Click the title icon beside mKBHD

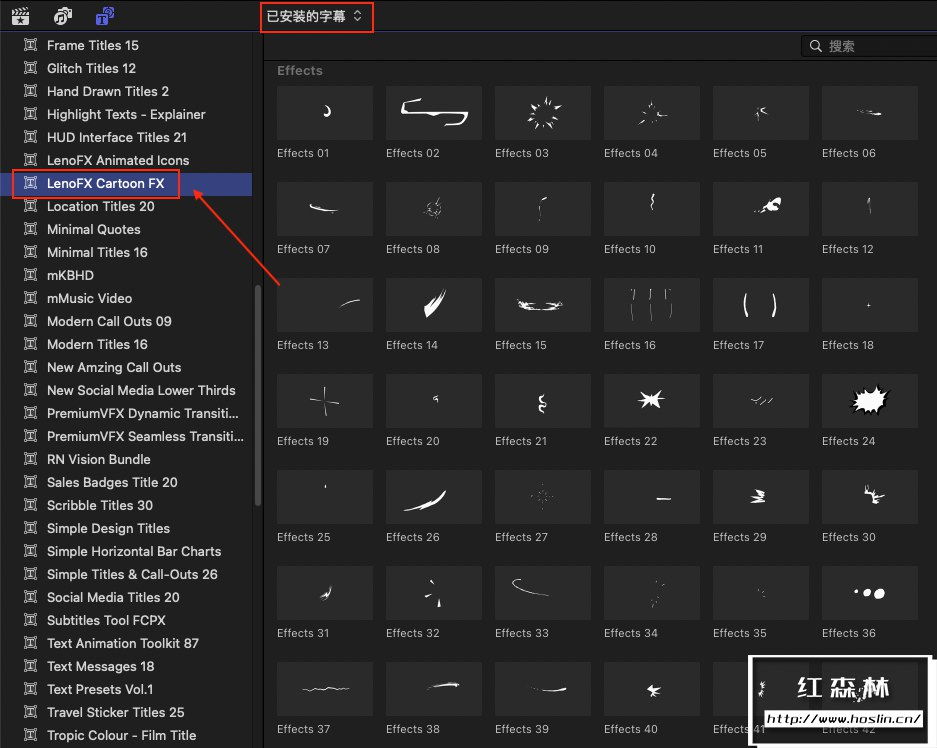point(30,275)
